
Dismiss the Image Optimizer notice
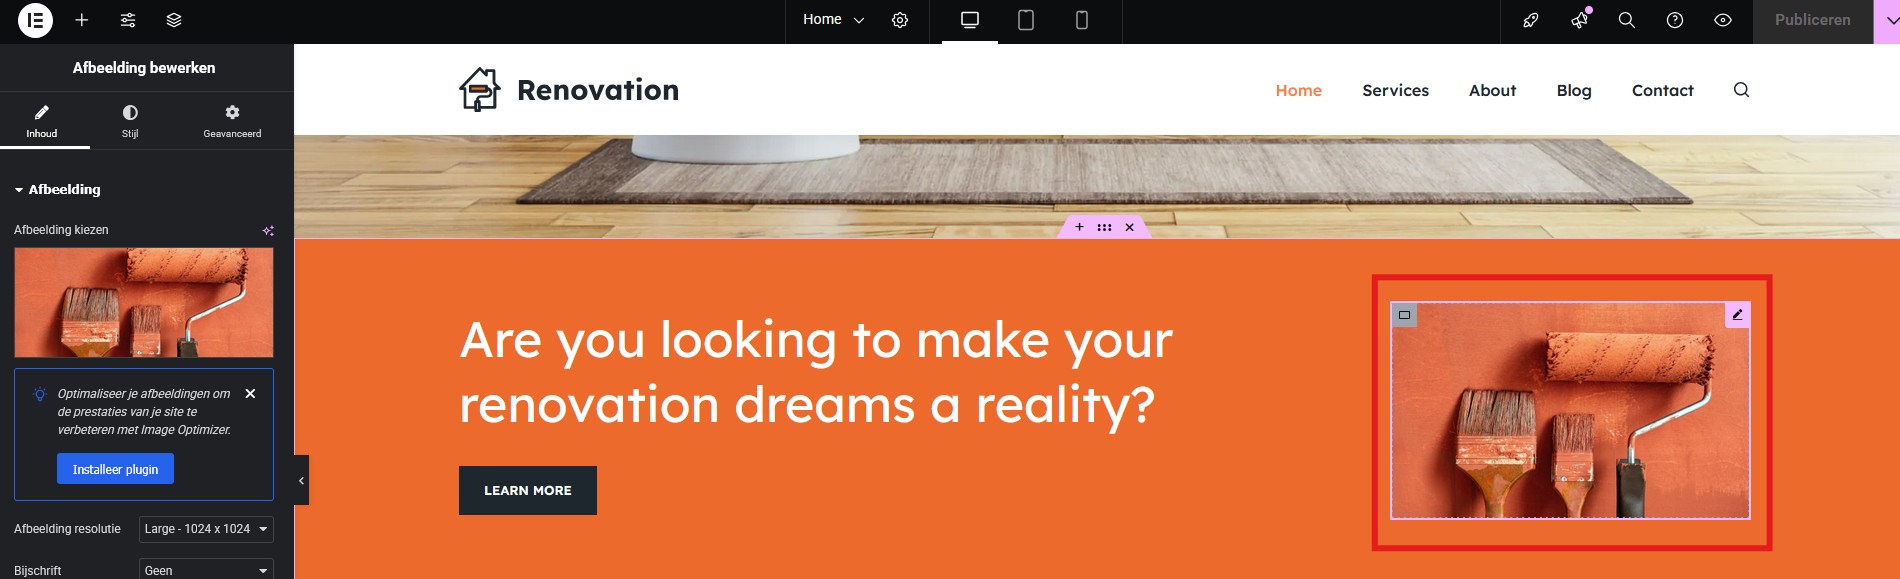pos(250,394)
